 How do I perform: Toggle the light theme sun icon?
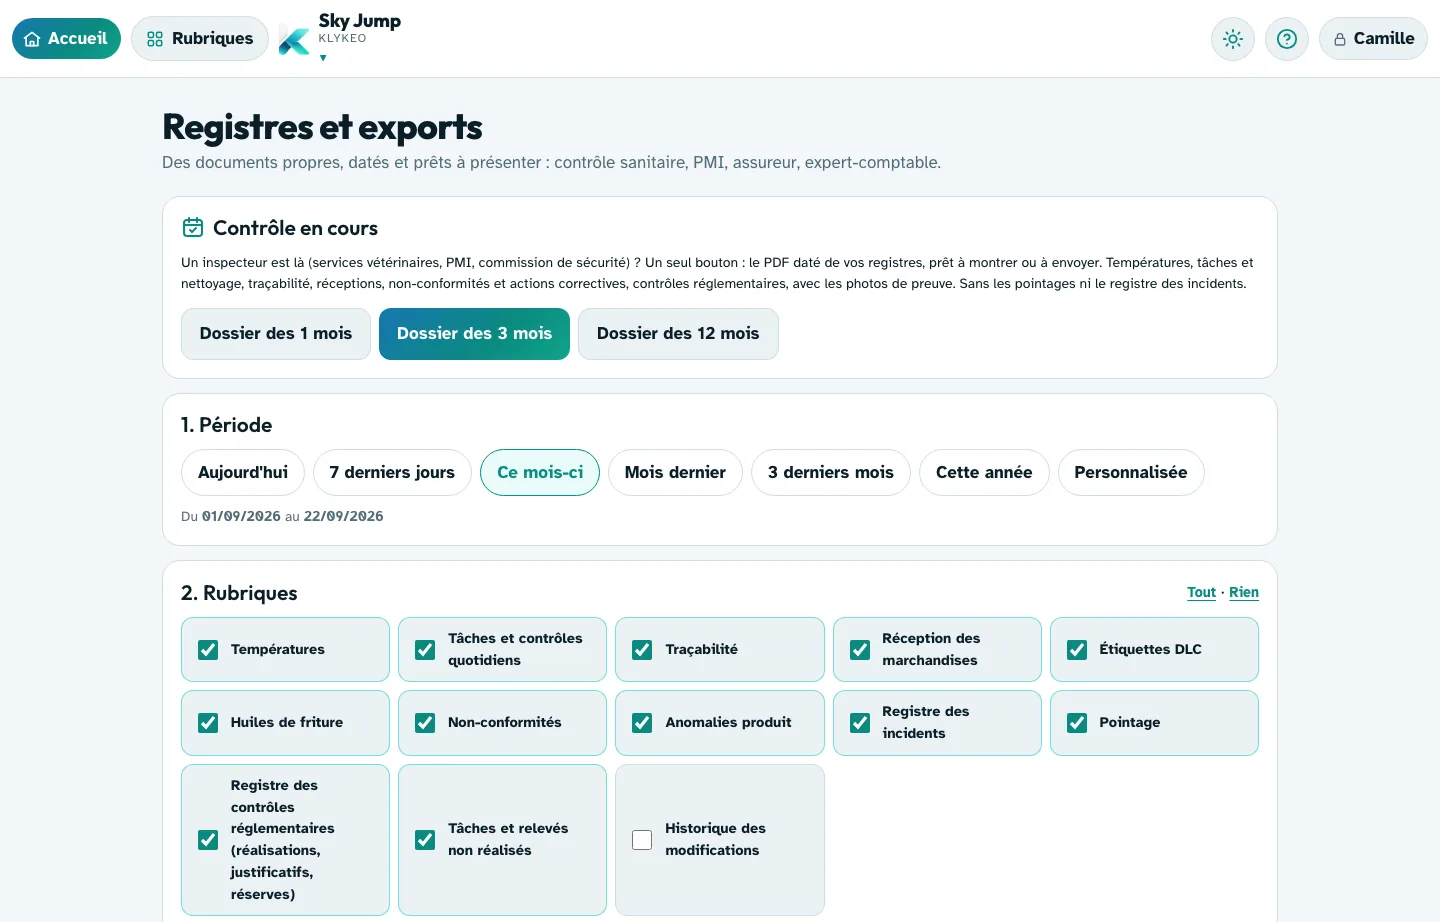pos(1233,39)
